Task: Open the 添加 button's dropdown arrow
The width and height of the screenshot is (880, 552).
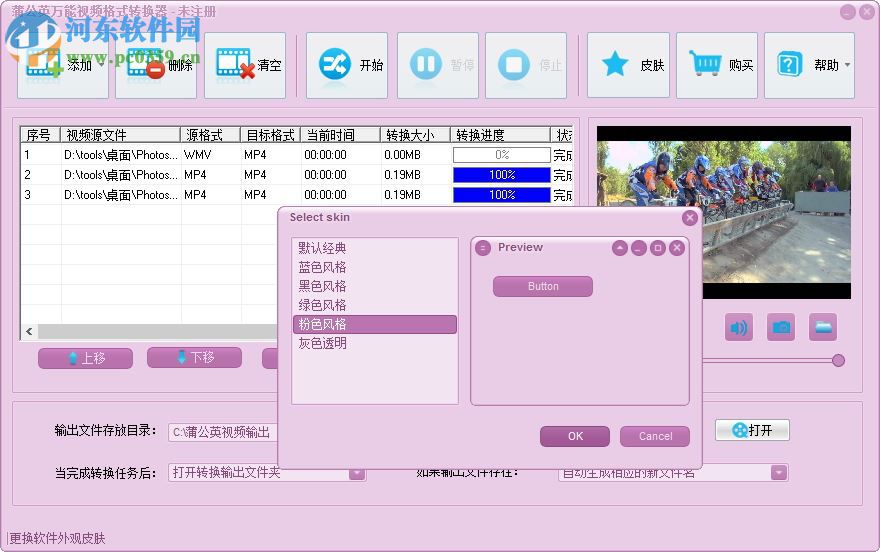Action: [x=102, y=65]
